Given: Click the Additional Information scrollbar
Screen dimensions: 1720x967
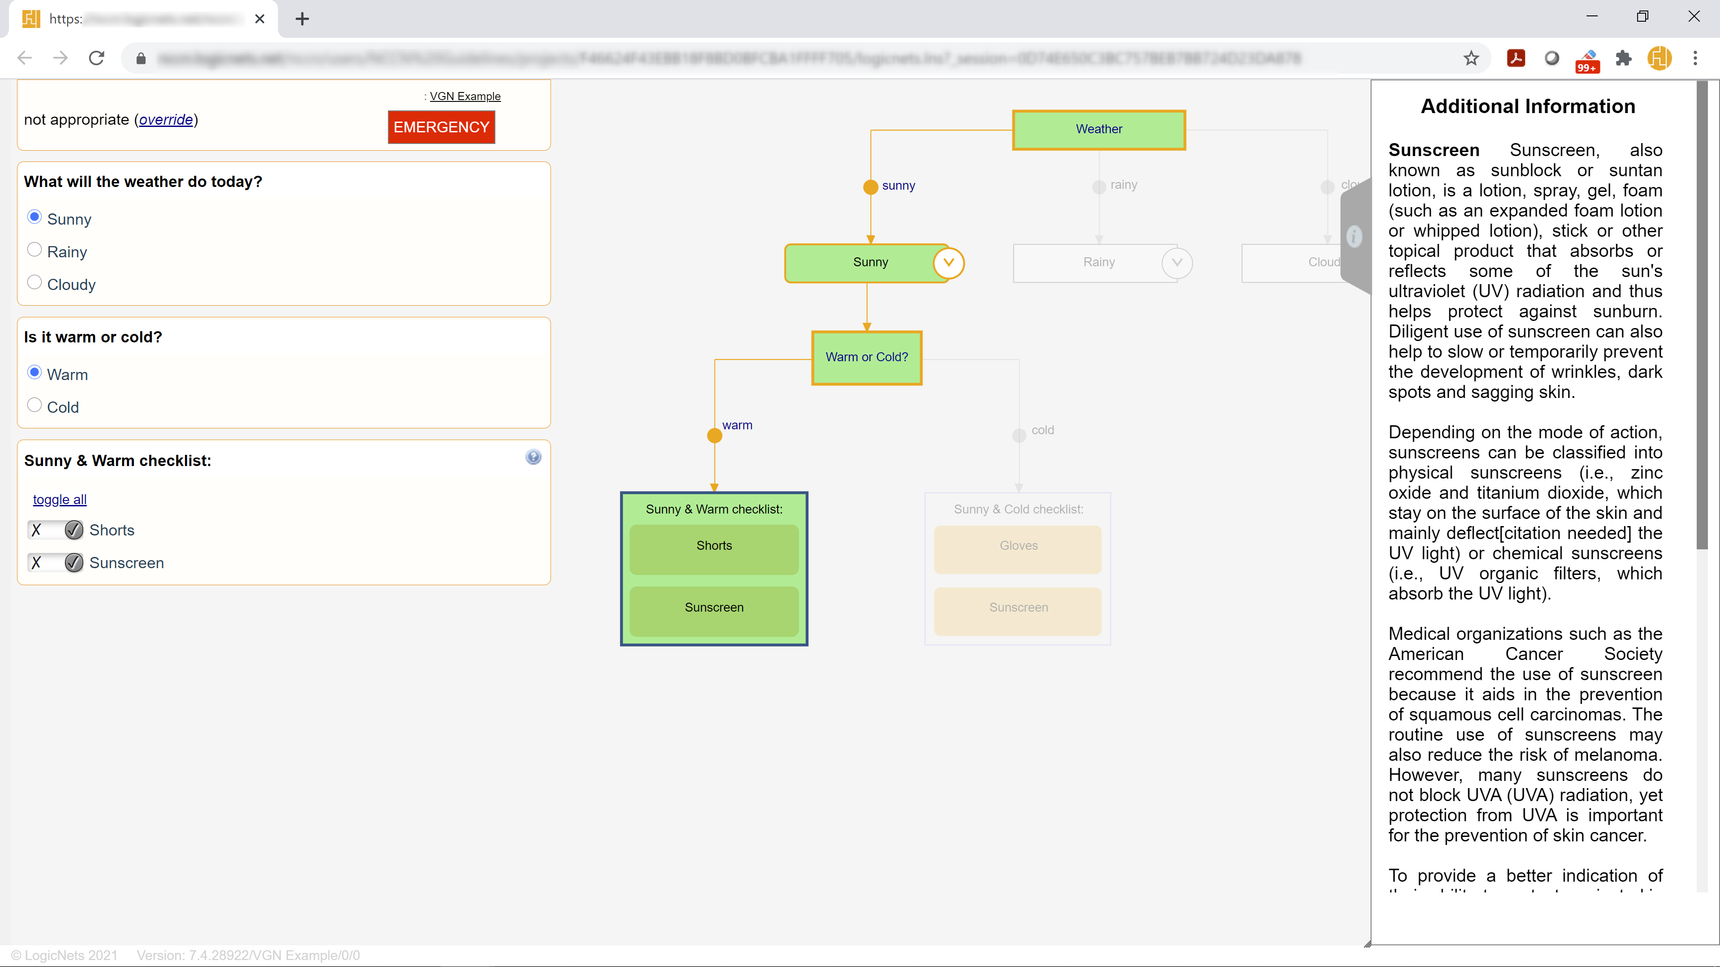Looking at the screenshot, I should 1702,315.
